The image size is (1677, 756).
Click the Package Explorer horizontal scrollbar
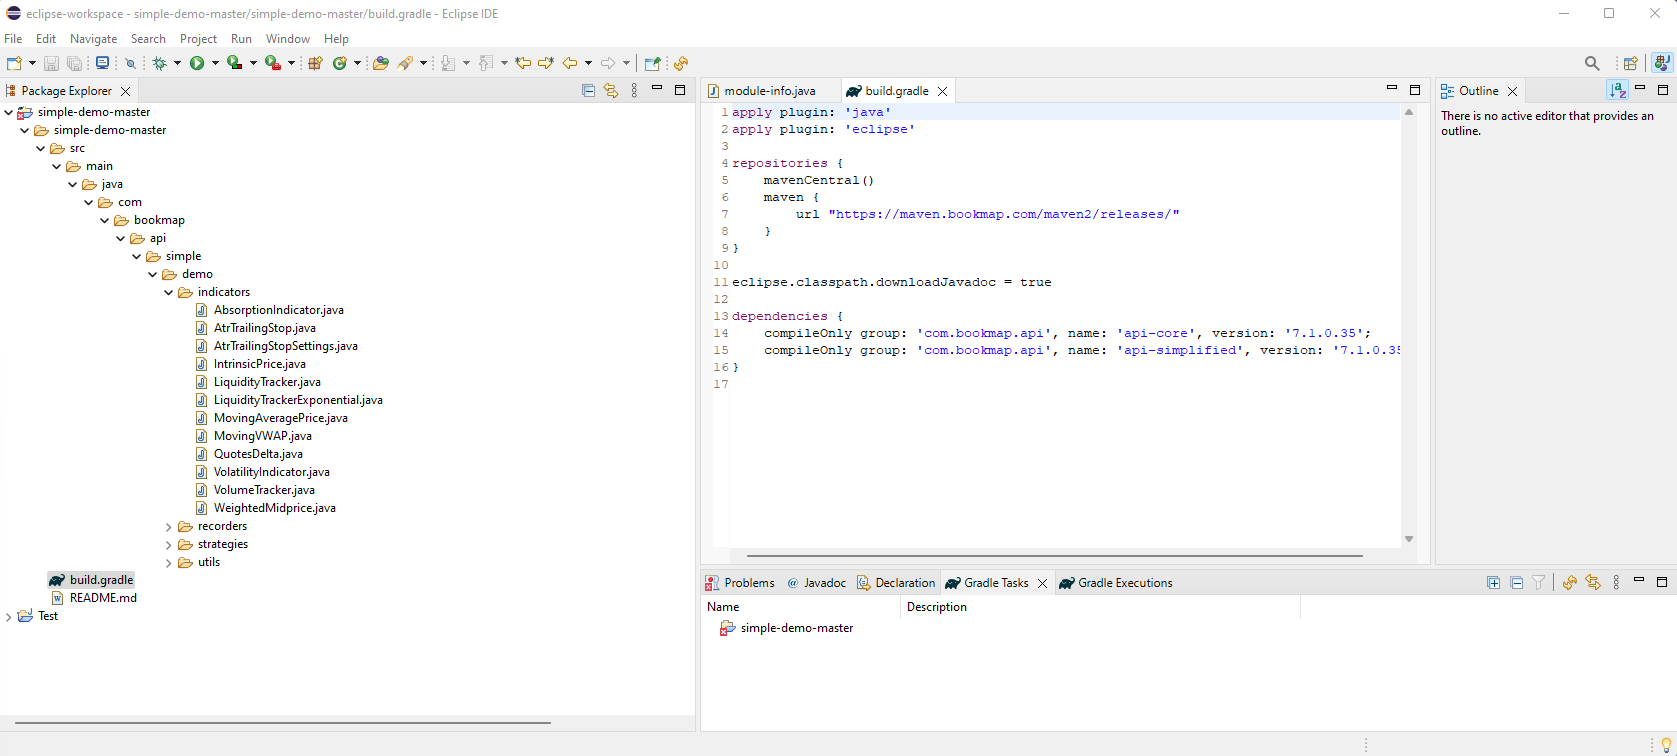[282, 722]
